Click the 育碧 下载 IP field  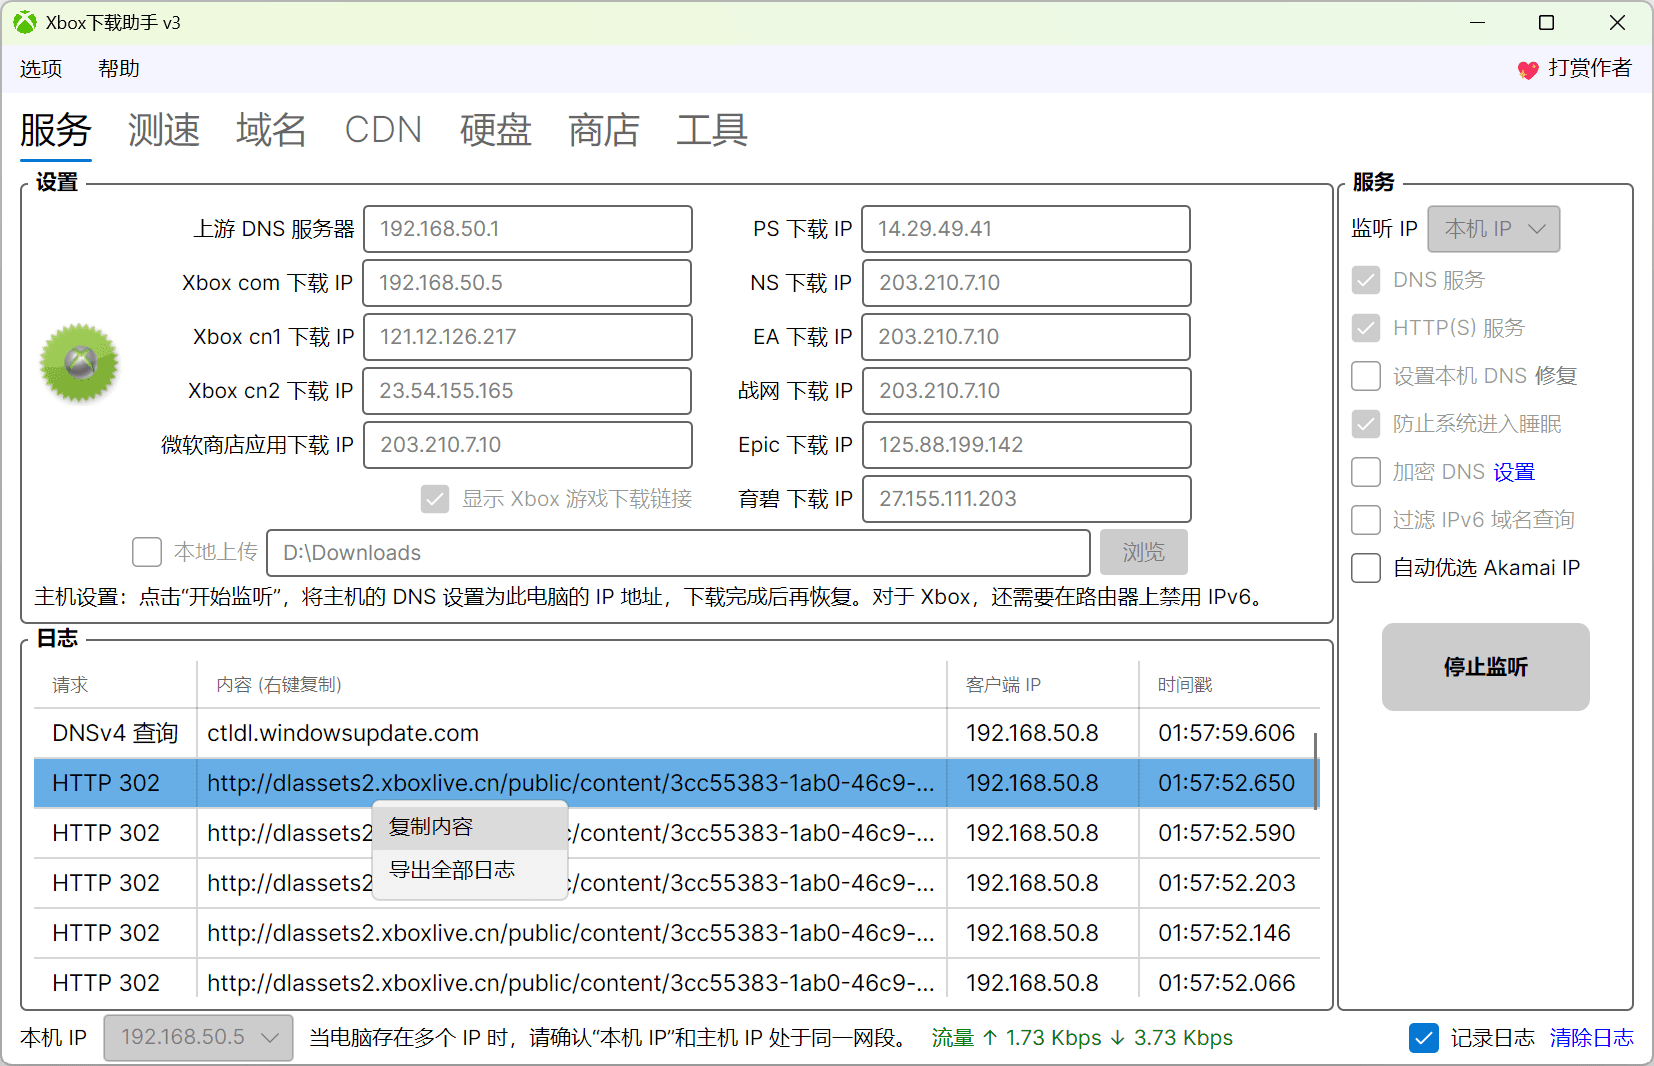pos(1026,499)
